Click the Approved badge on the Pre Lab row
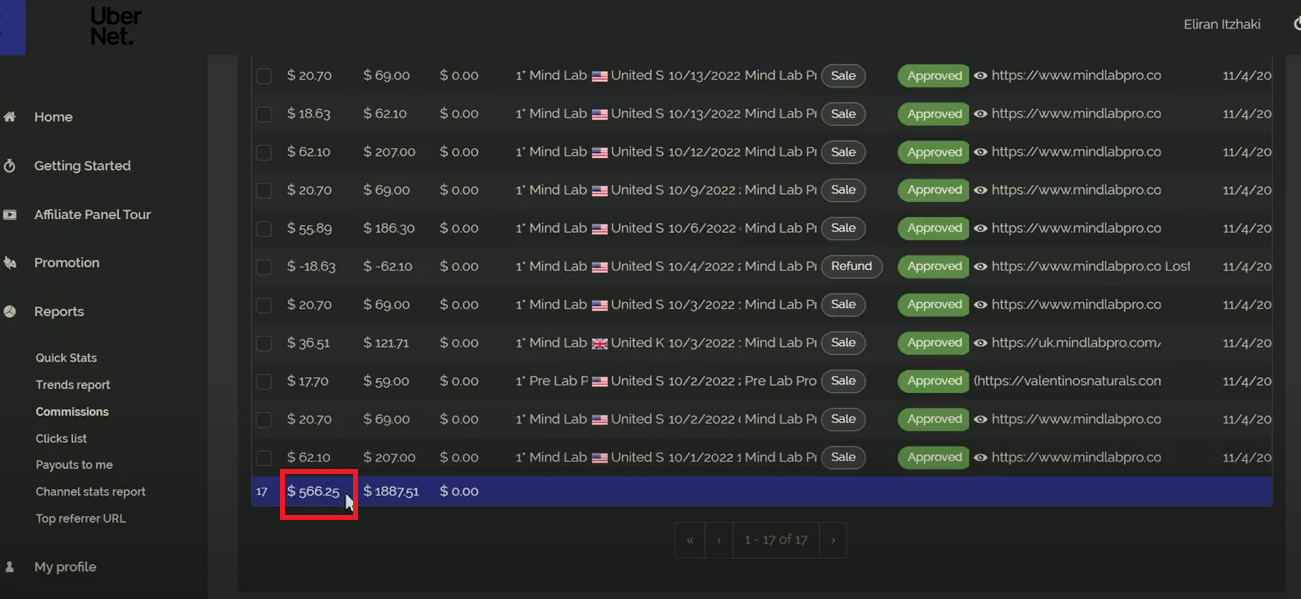1301x599 pixels. click(934, 381)
